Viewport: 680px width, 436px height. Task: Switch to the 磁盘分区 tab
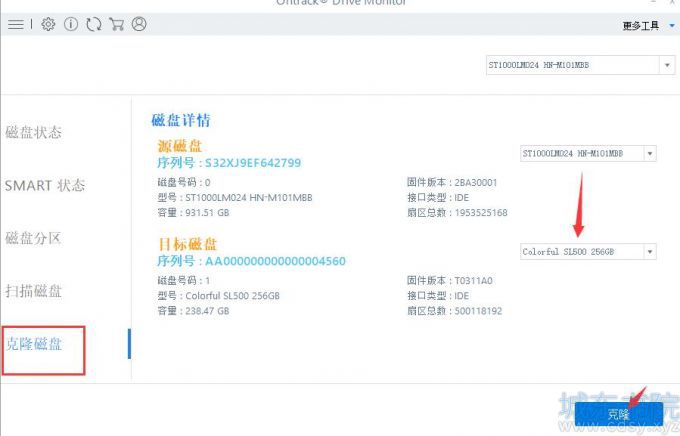click(x=33, y=238)
